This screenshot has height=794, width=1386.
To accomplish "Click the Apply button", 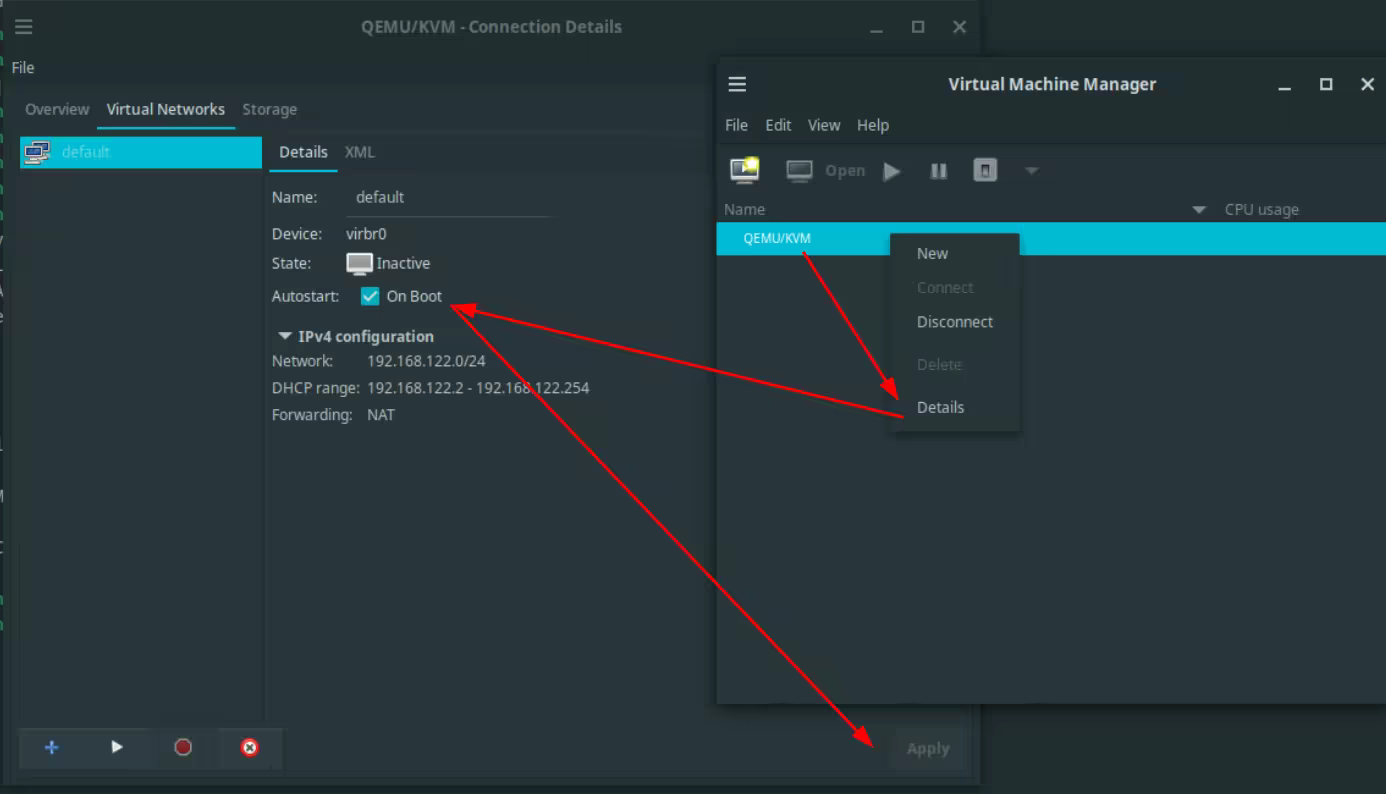I will click(x=927, y=748).
